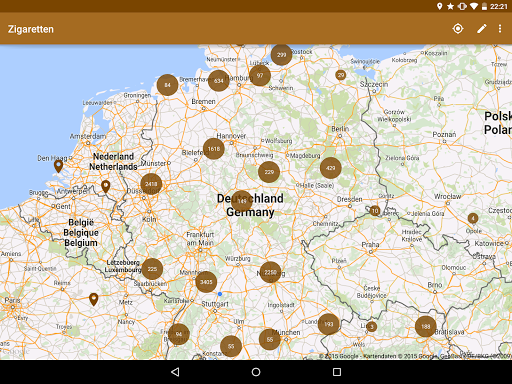Screen dimensions: 512x384
Task: Open recent apps square button
Action: tap(337, 372)
